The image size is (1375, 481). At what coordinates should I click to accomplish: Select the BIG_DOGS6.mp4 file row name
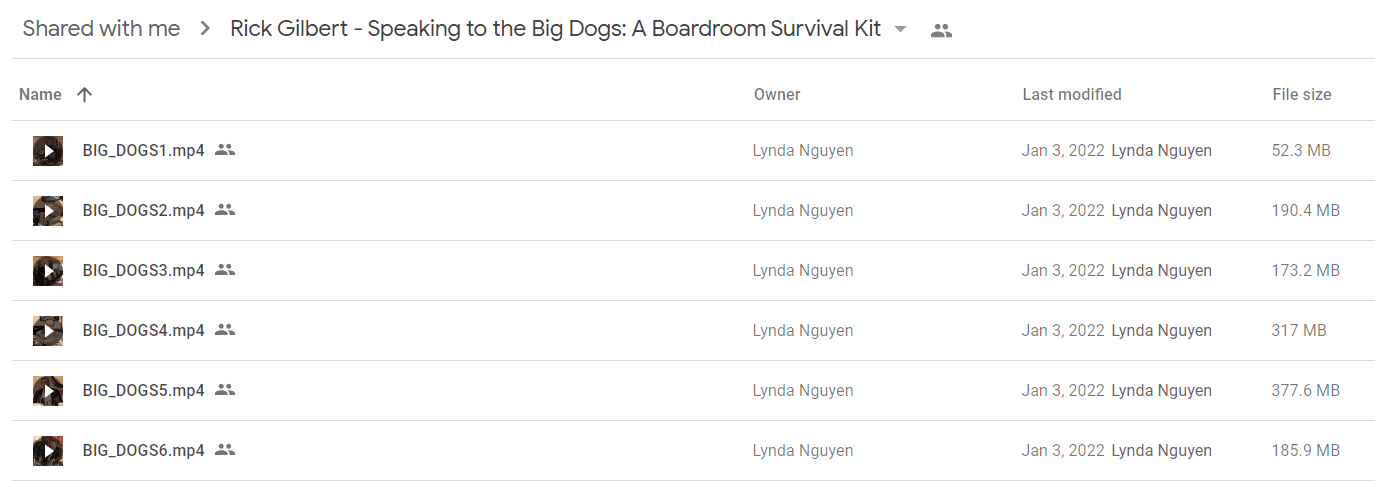click(143, 450)
